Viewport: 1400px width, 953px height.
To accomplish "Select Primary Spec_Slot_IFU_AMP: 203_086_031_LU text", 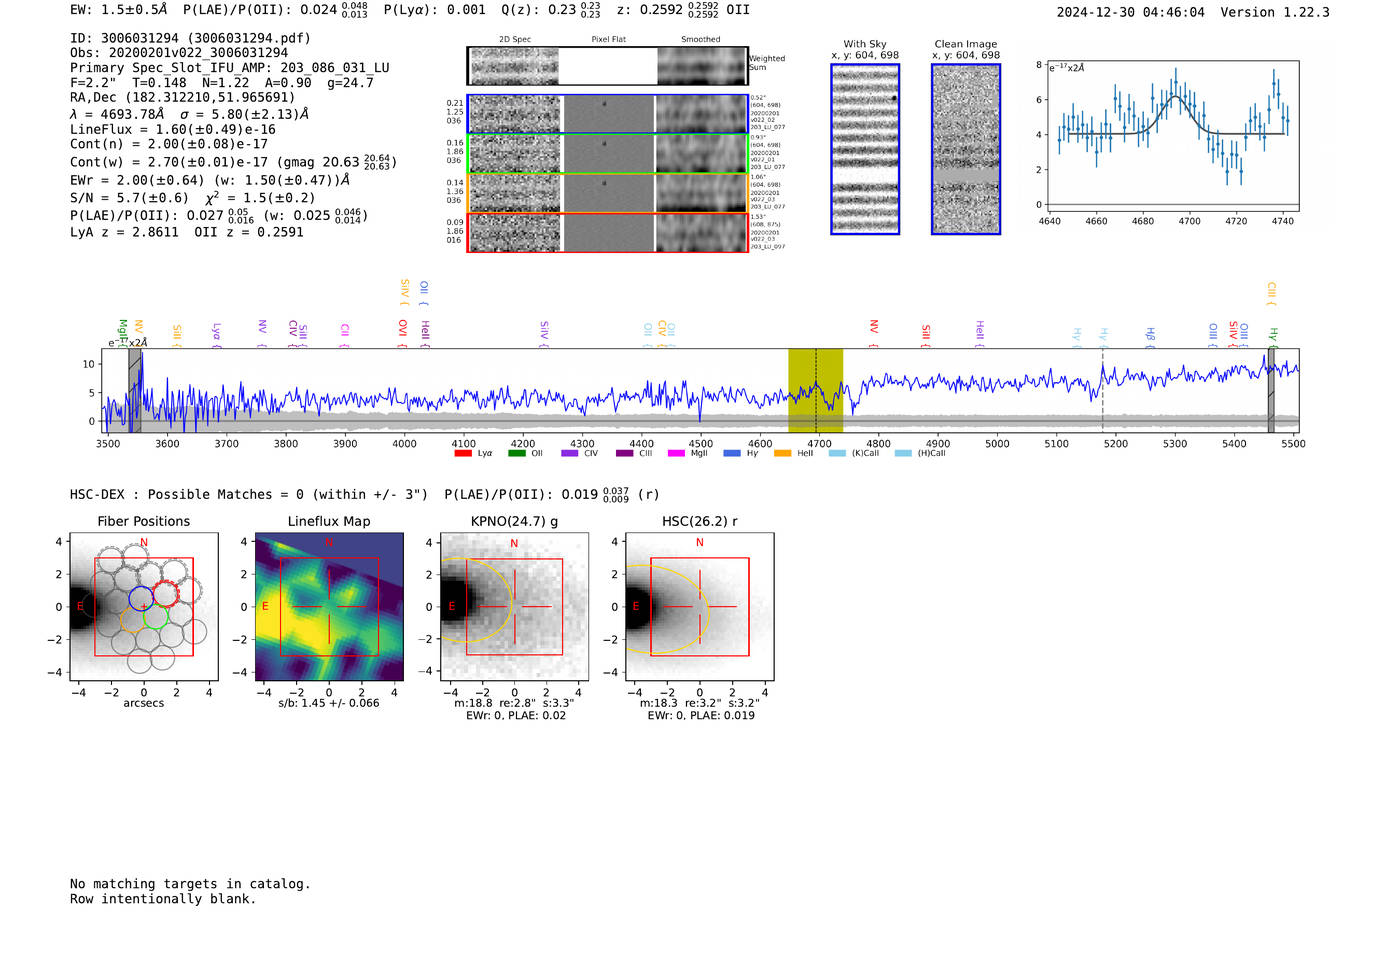I will 230,68.
